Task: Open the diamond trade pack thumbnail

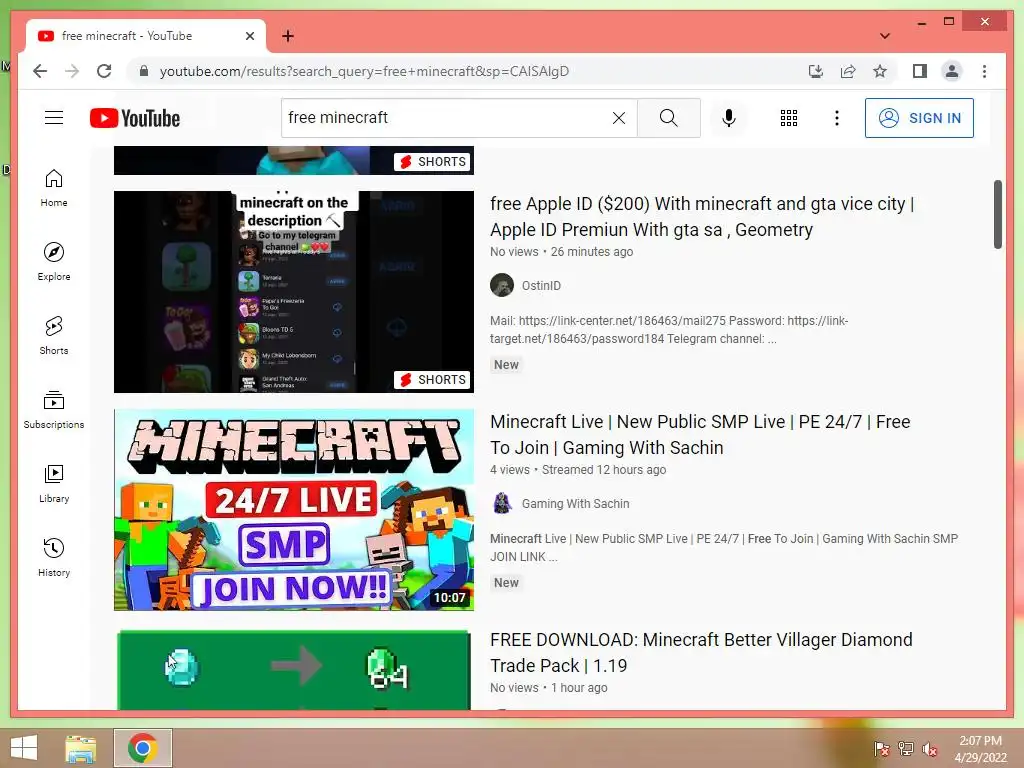Action: 294,669
